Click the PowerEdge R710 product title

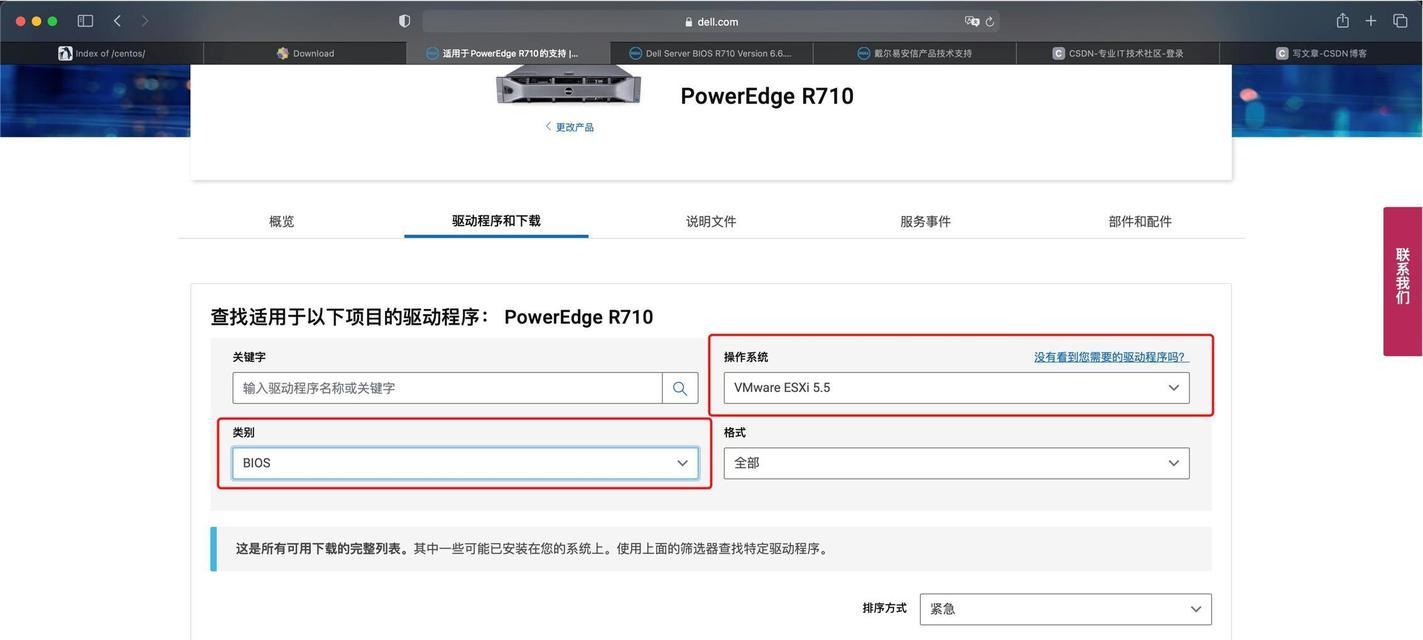[767, 96]
